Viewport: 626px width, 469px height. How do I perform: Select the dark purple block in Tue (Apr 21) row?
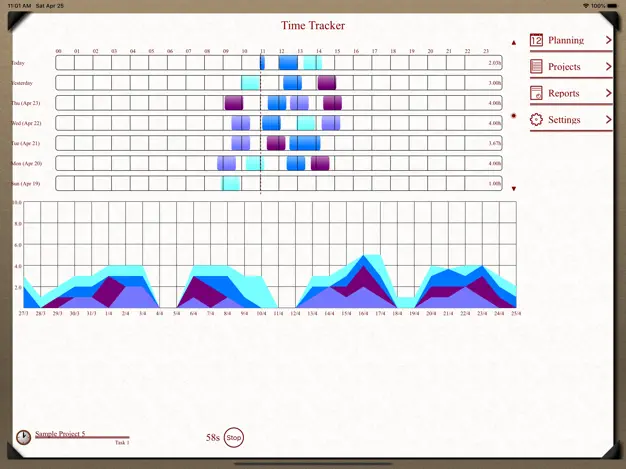[x=276, y=143]
